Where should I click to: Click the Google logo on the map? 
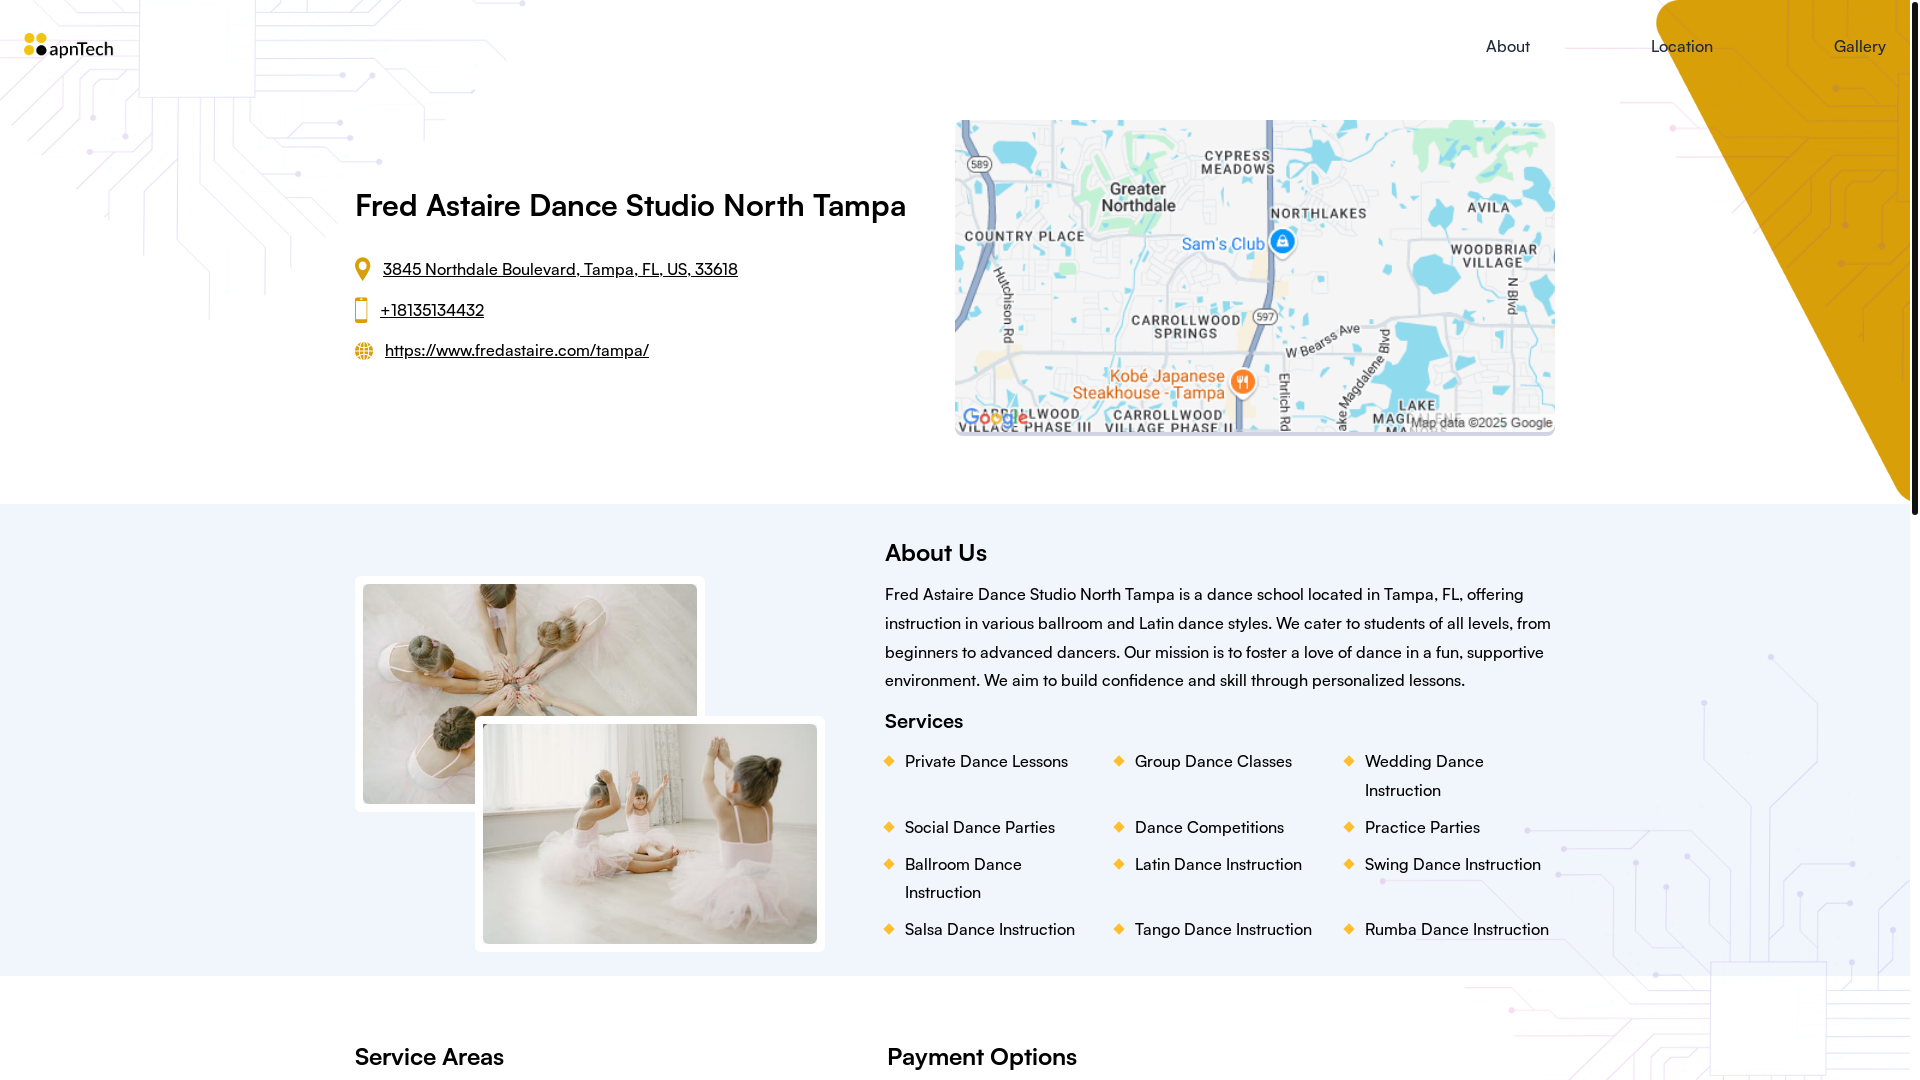click(995, 418)
